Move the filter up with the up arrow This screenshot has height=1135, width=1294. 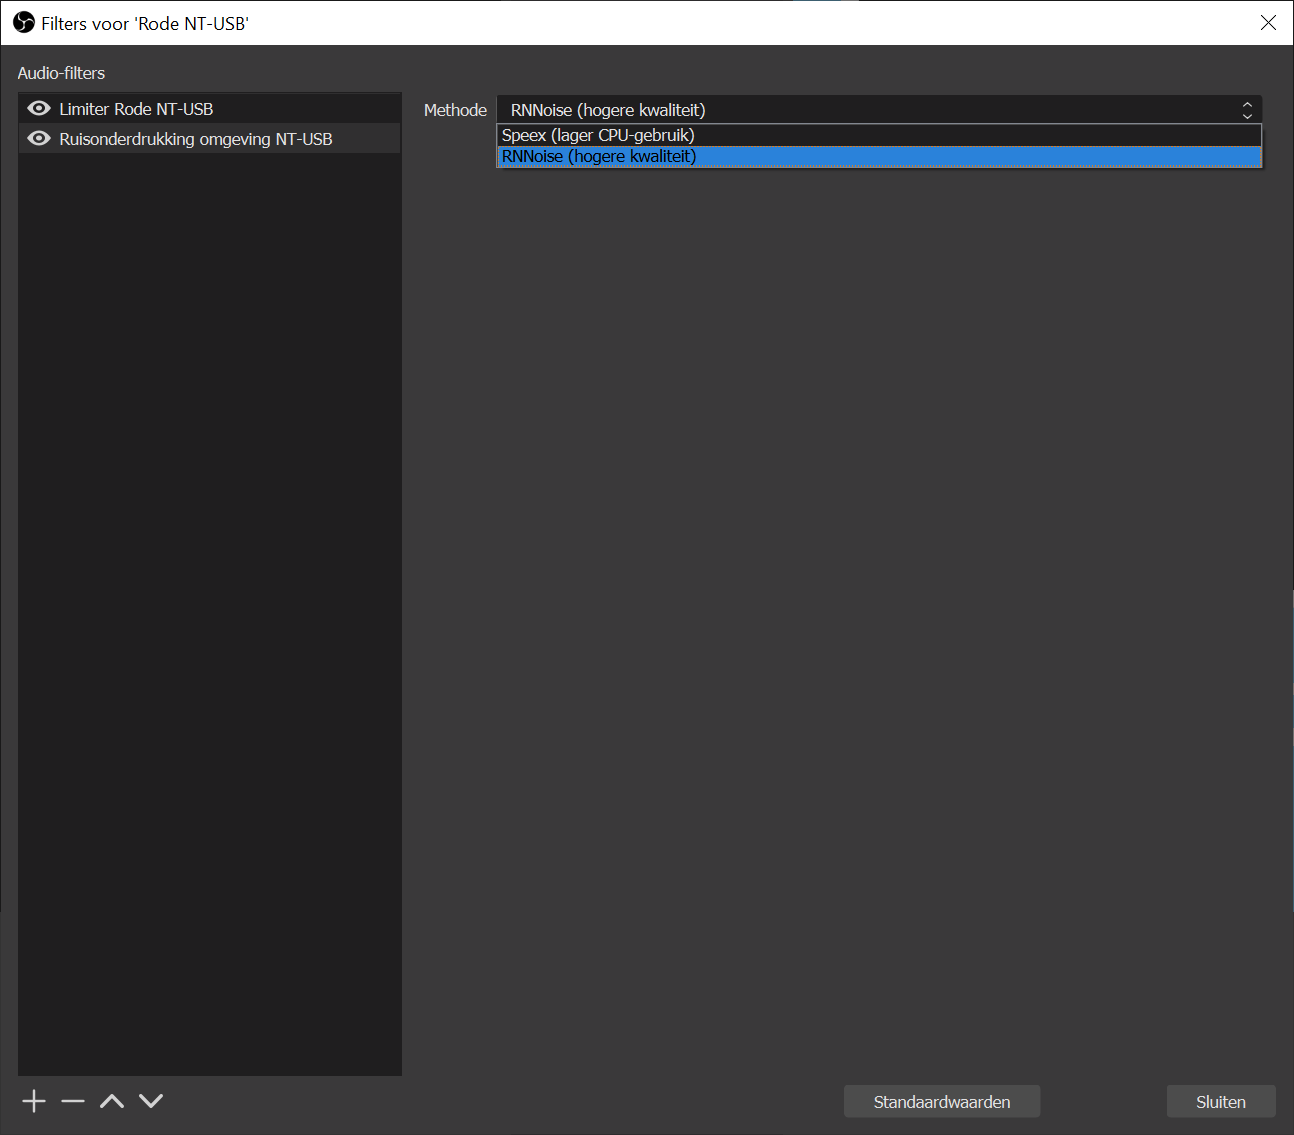click(112, 1101)
